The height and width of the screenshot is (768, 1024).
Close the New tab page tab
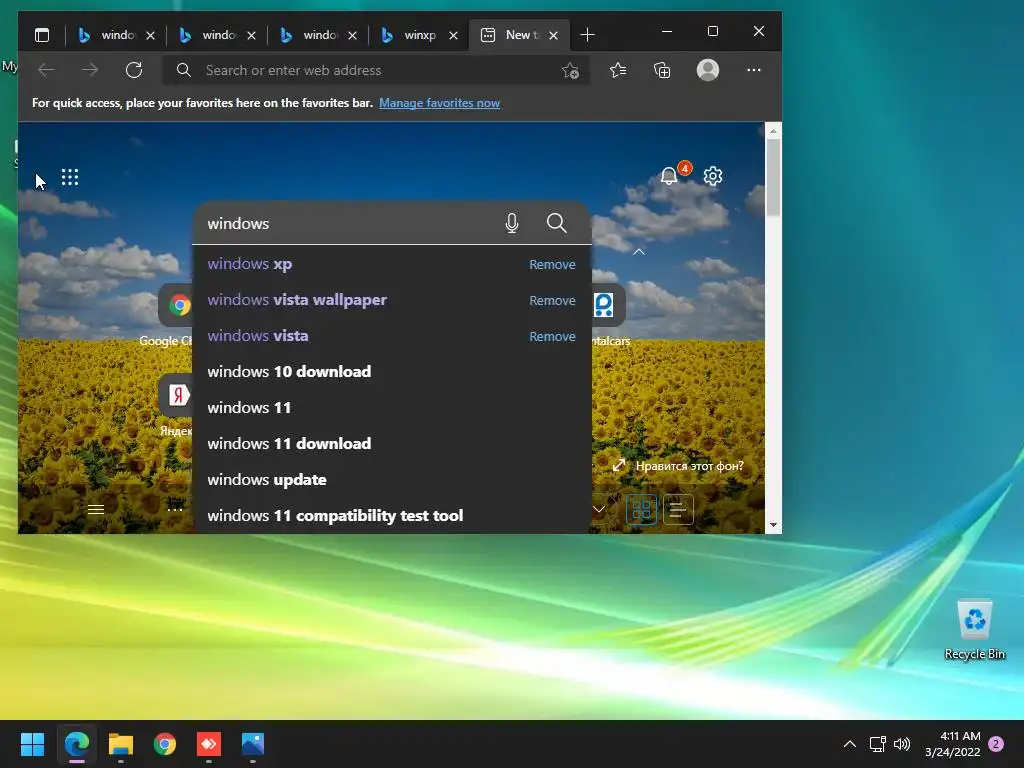553,35
